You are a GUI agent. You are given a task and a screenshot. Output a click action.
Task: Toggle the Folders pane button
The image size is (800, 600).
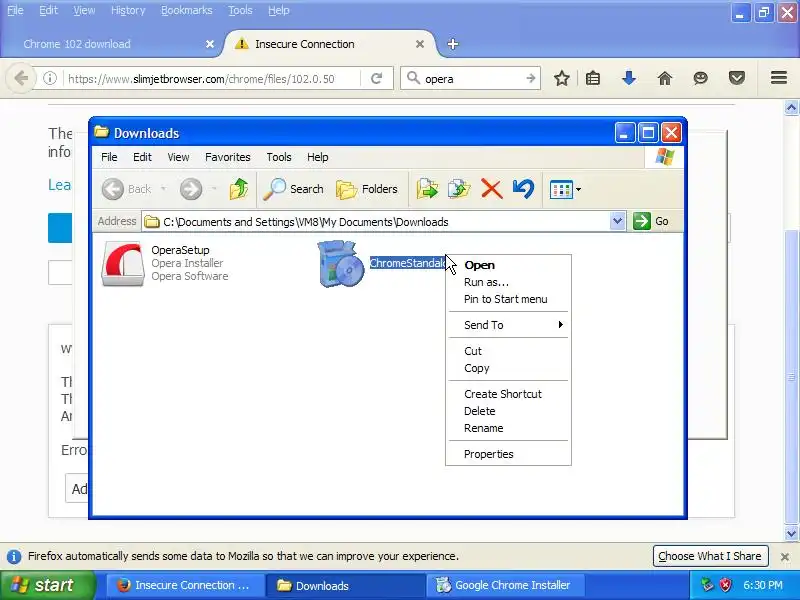tap(367, 189)
